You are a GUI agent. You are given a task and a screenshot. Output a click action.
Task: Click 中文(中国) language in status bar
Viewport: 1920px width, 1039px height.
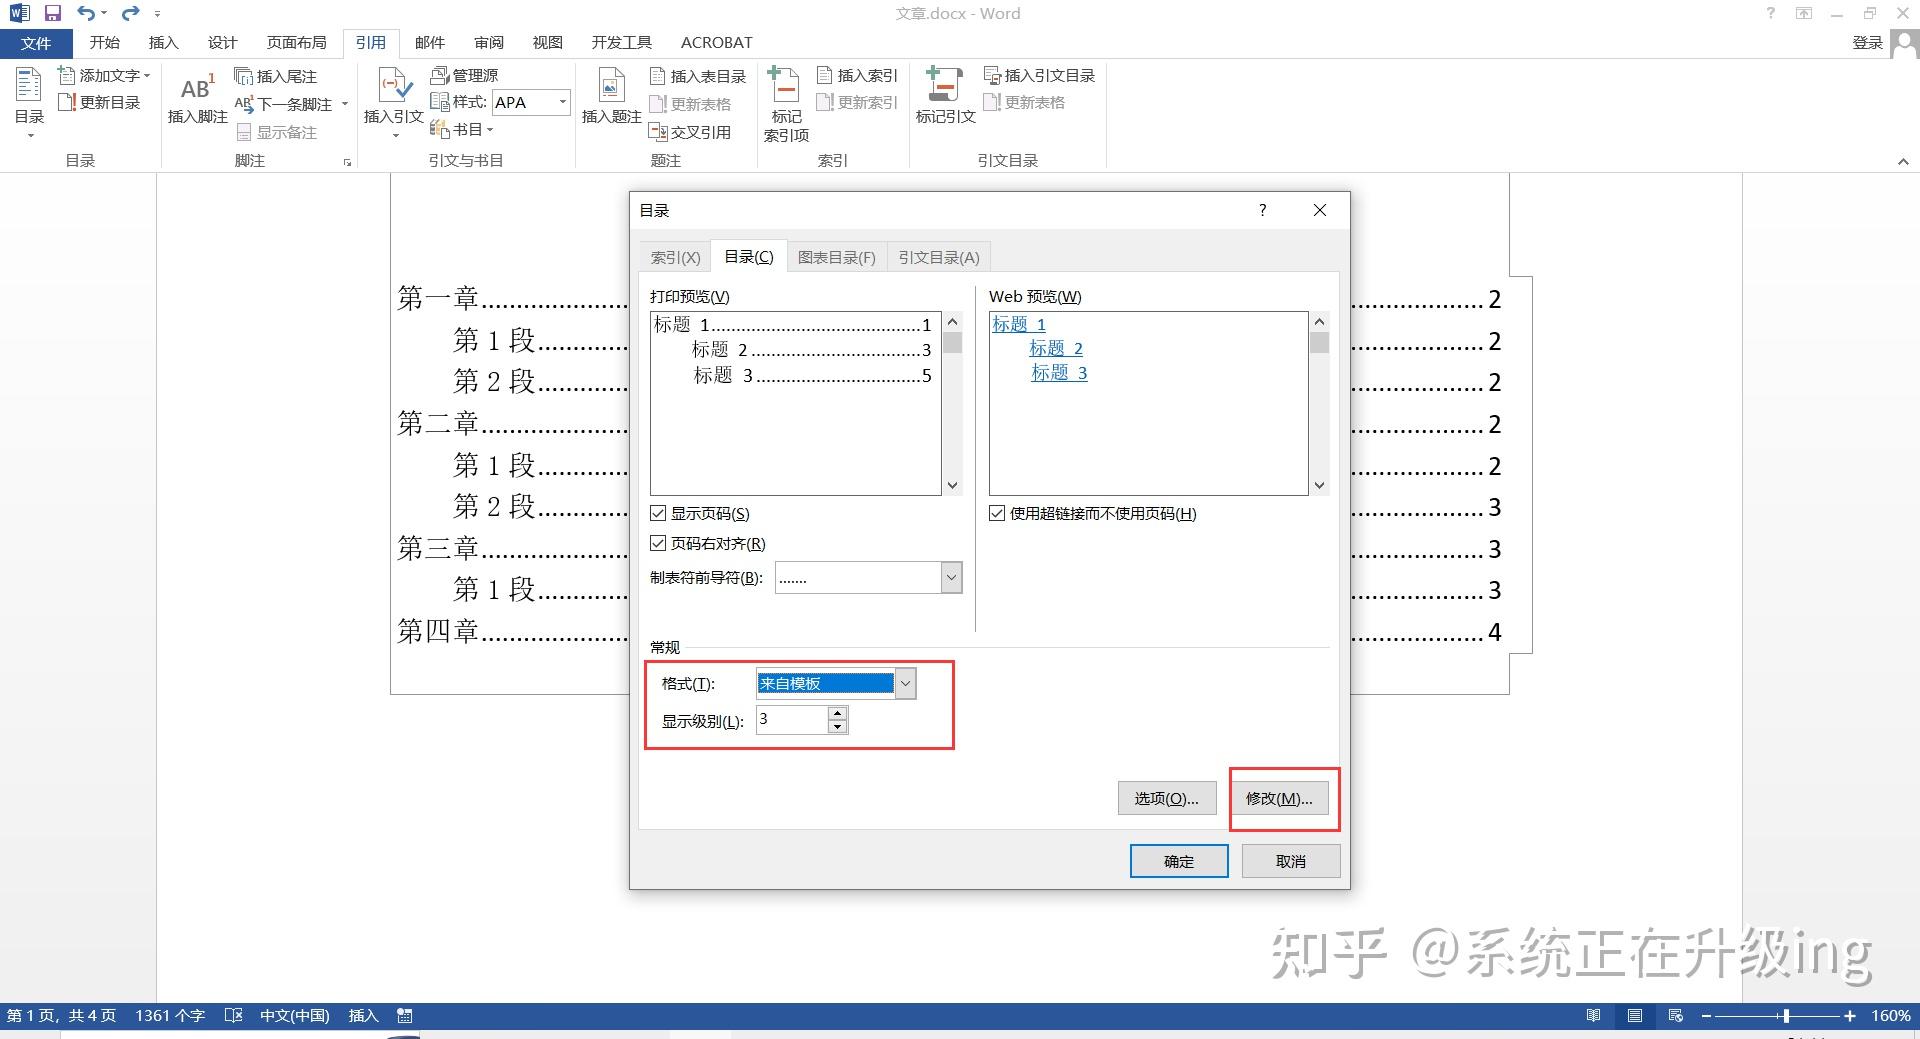pos(294,1016)
